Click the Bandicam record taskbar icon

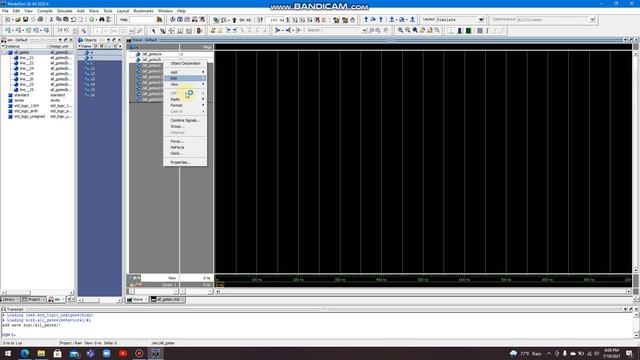click(x=139, y=353)
